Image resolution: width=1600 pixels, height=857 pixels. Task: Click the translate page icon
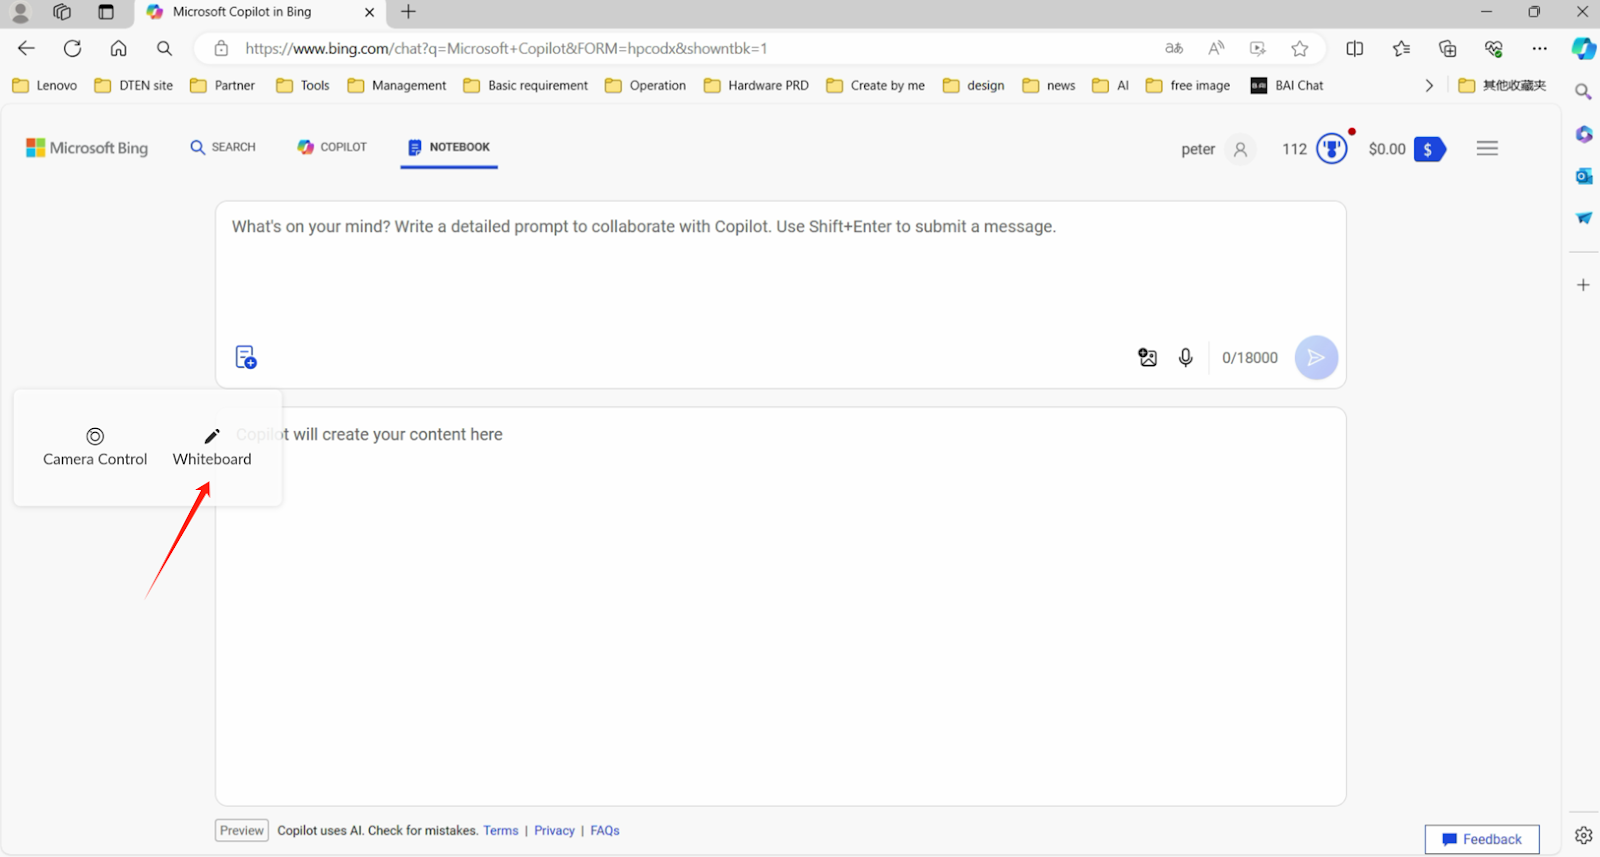click(x=1174, y=48)
